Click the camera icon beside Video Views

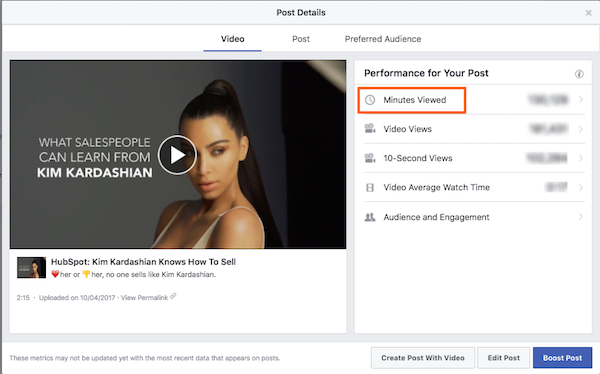[x=370, y=129]
